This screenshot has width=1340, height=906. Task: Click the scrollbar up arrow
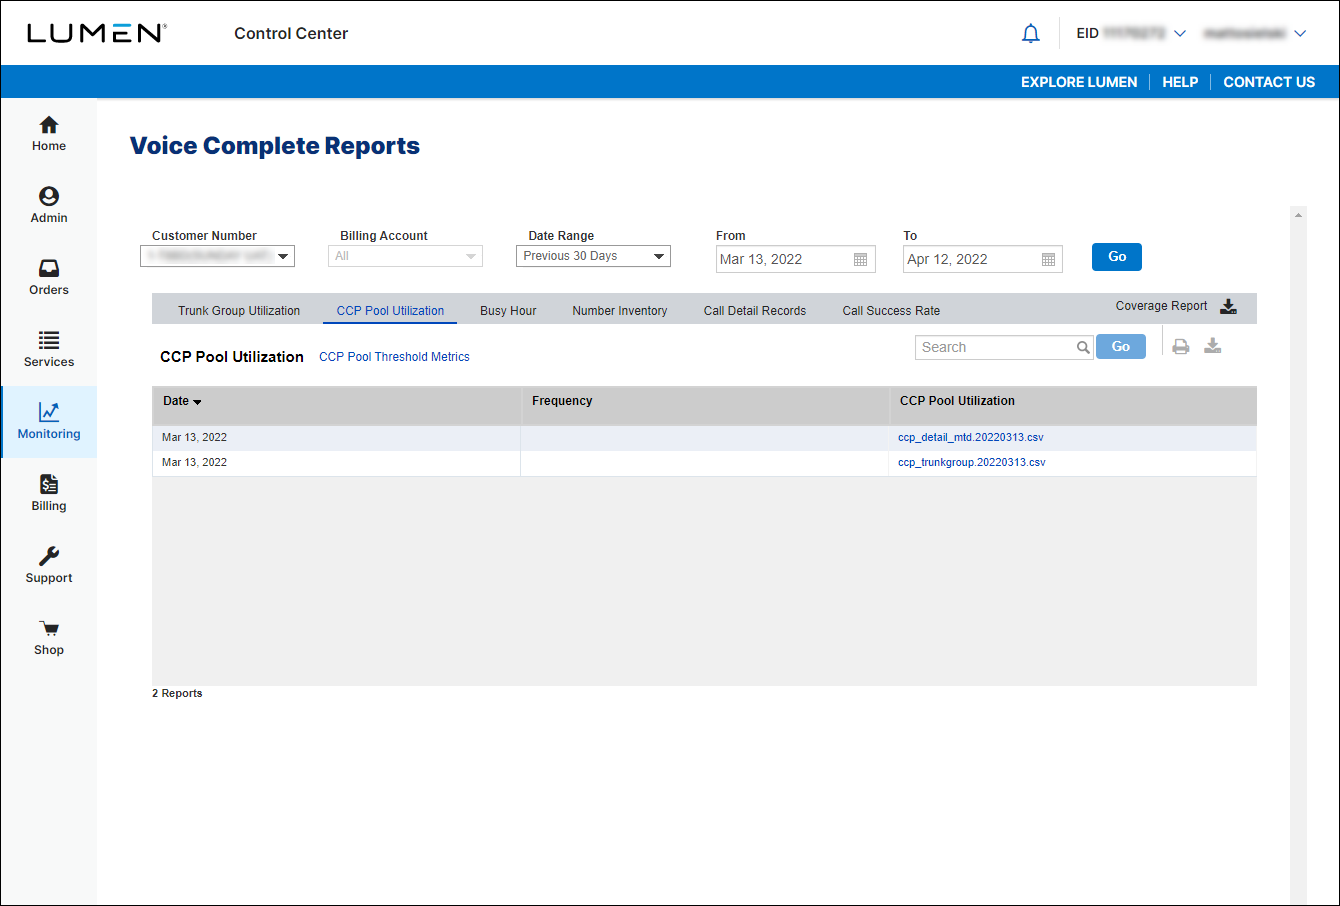coord(1299,215)
